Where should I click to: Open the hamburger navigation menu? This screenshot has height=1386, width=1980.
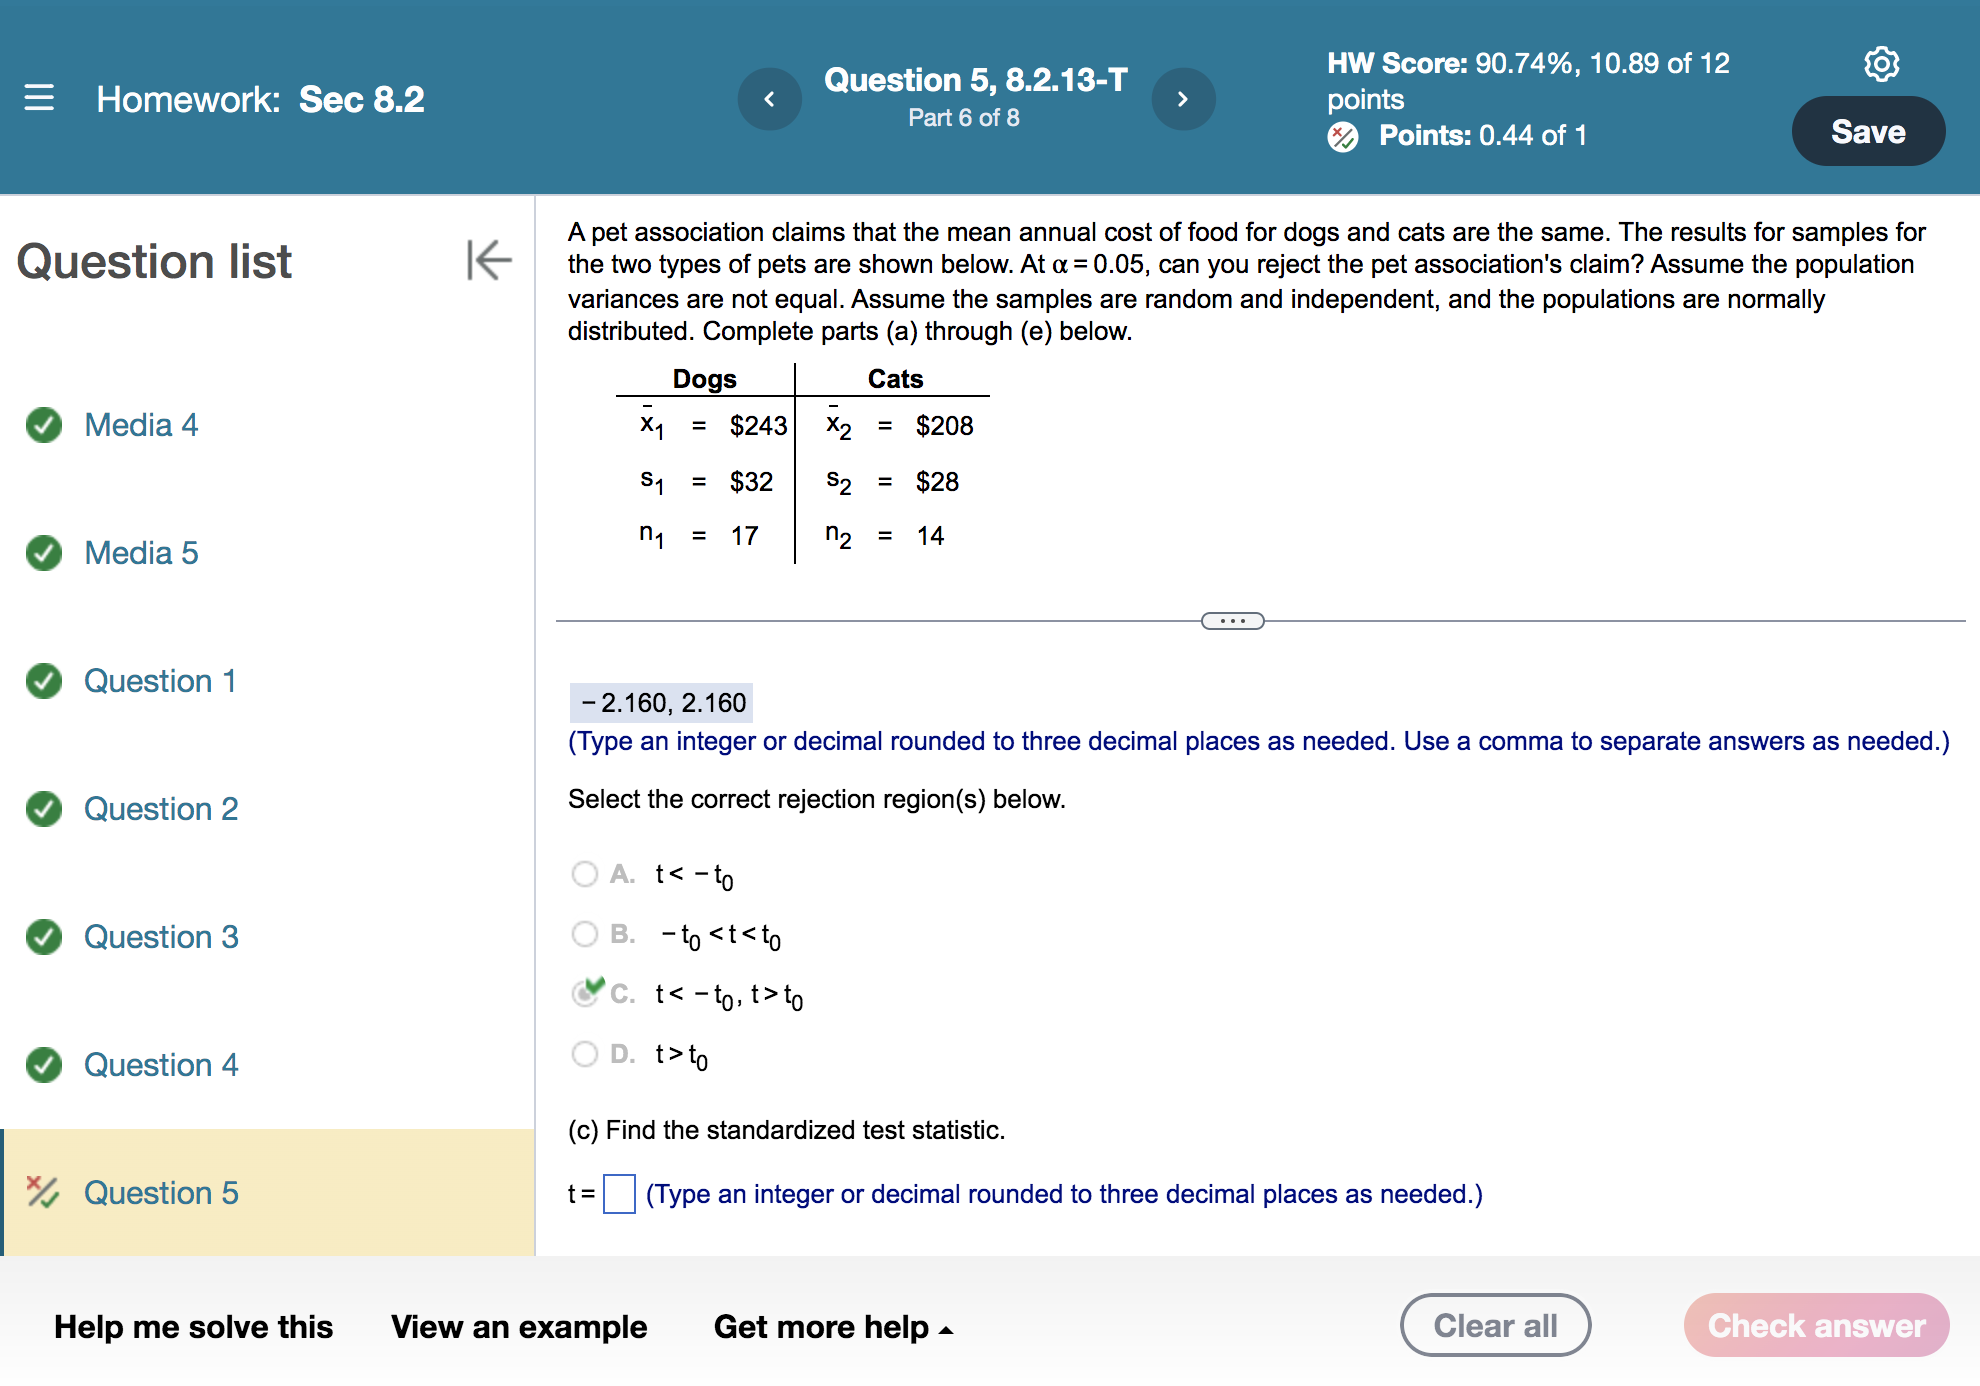tap(38, 99)
